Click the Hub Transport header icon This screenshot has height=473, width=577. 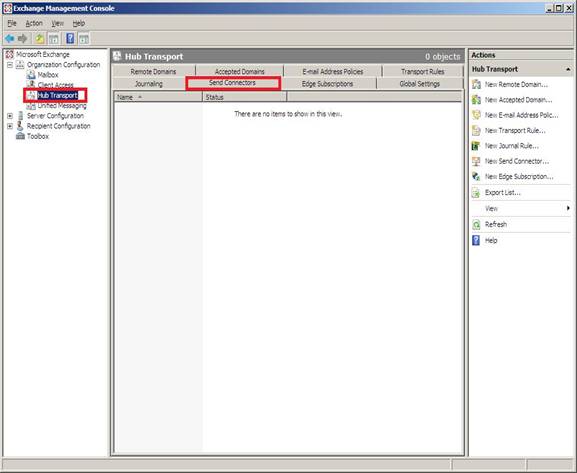tap(117, 56)
